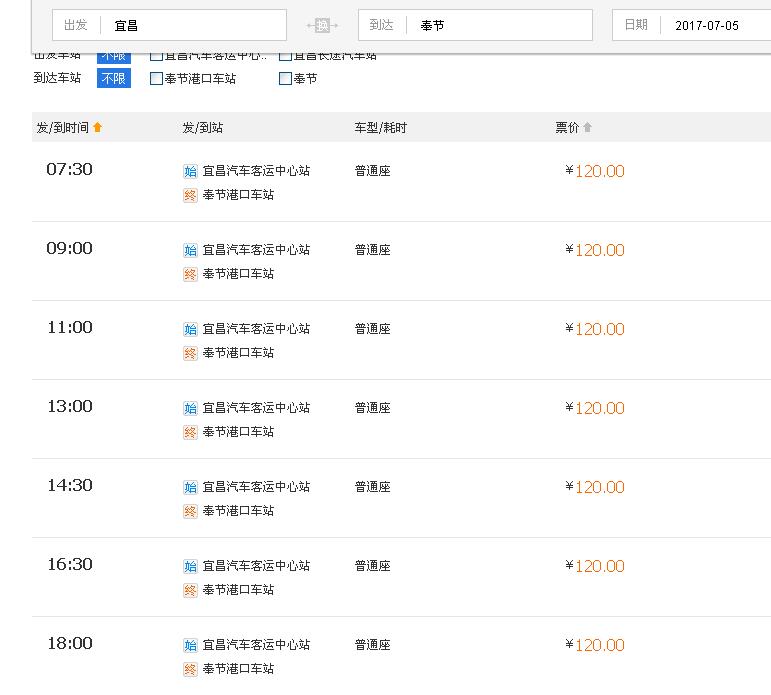771x695 pixels.
Task: Click the ¥120.00 price for 13:00
Action: click(x=595, y=408)
